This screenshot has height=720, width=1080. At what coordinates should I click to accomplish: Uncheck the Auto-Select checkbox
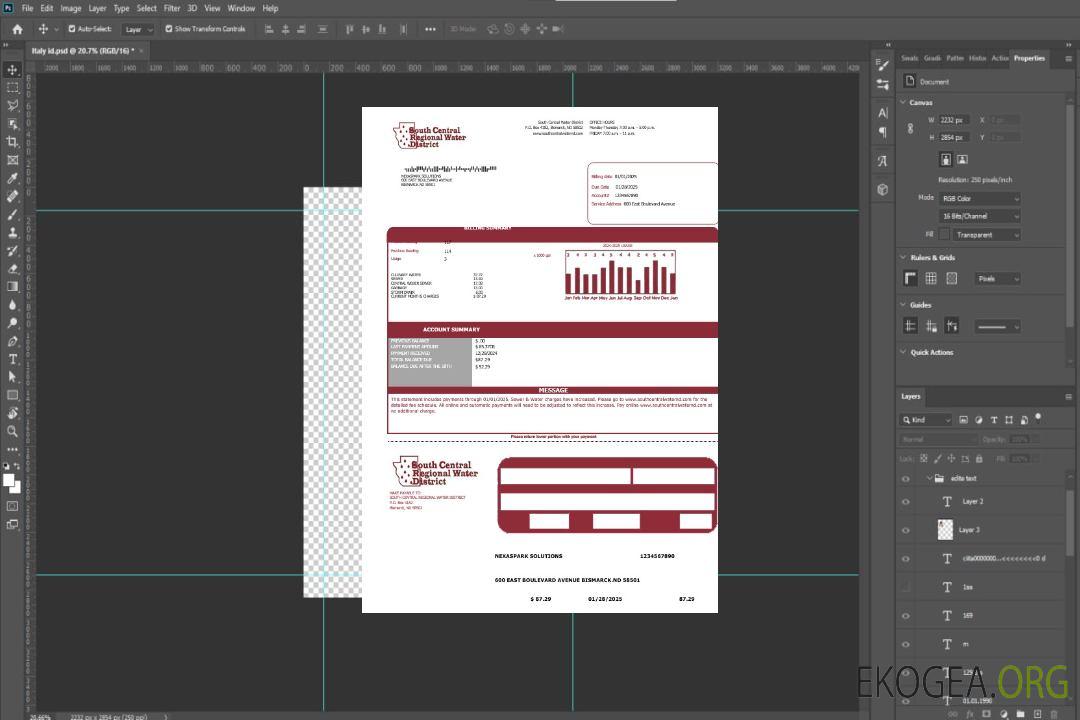(x=71, y=29)
